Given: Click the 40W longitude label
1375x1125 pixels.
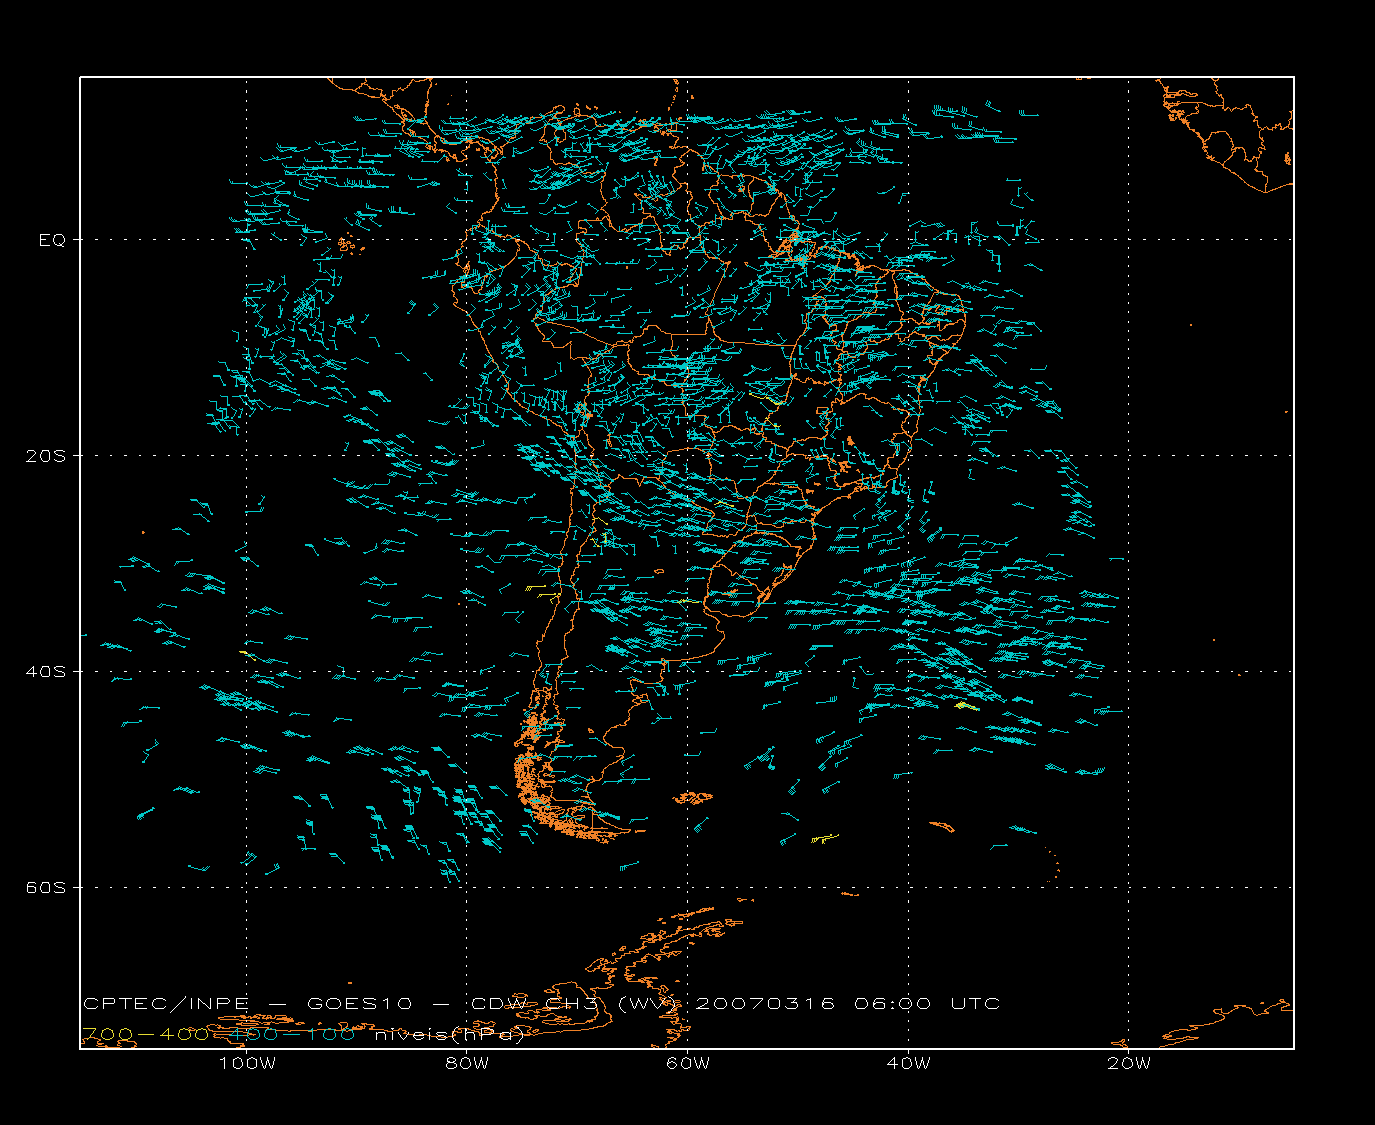Looking at the screenshot, I should point(908,1063).
